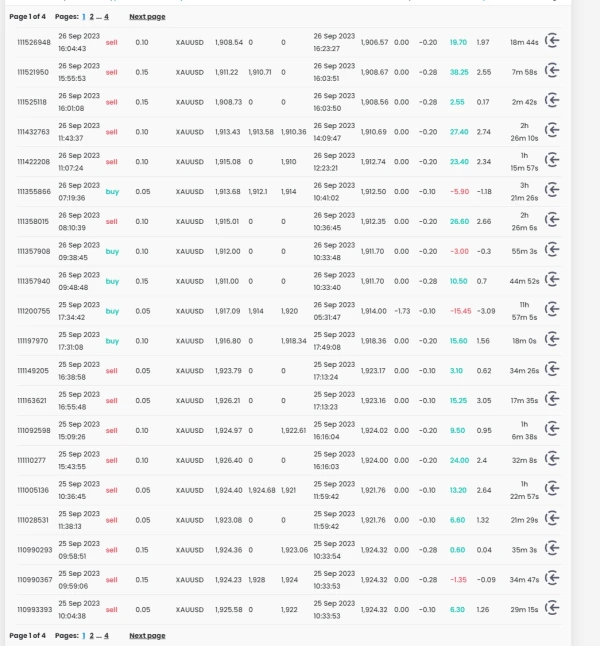Image resolution: width=600 pixels, height=646 pixels.
Task: Click the circular arrow icon for trade 111422208
Action: (551, 161)
